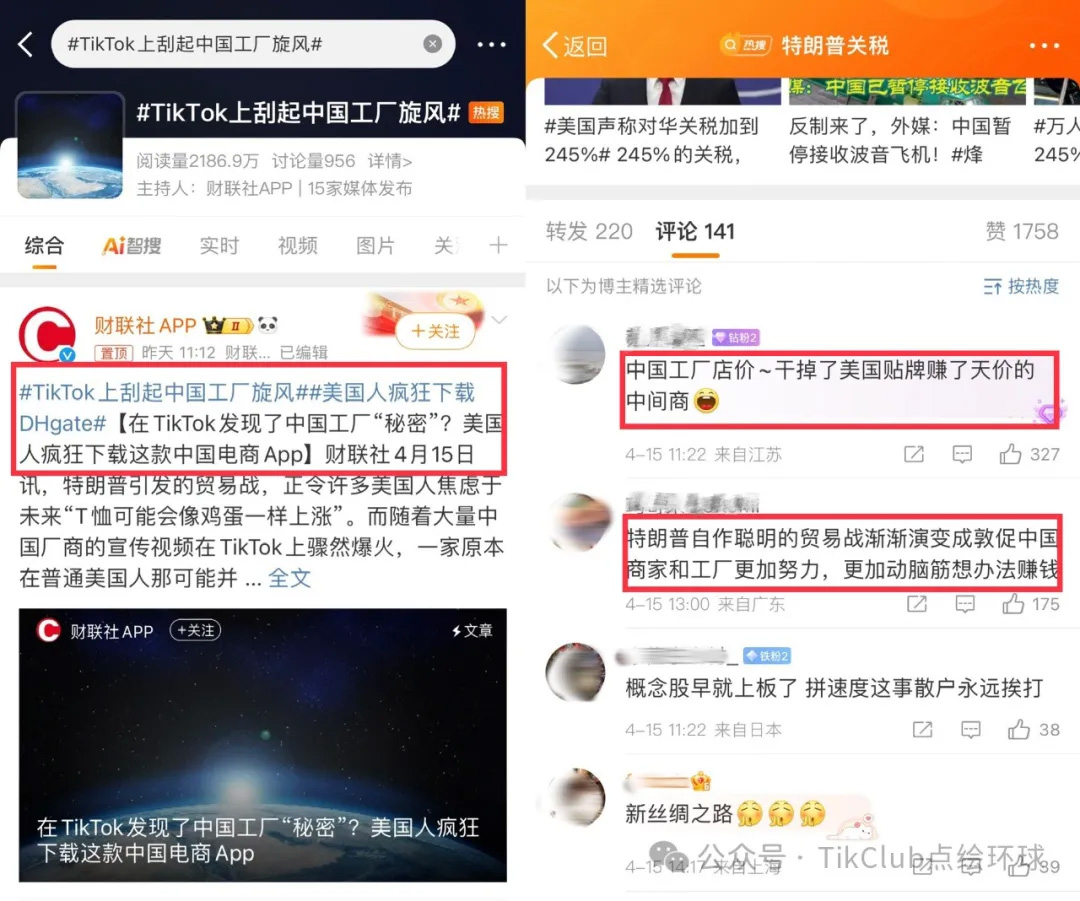The image size is (1080, 901).
Task: Like the comment with 327 likes
Action: [1010, 454]
